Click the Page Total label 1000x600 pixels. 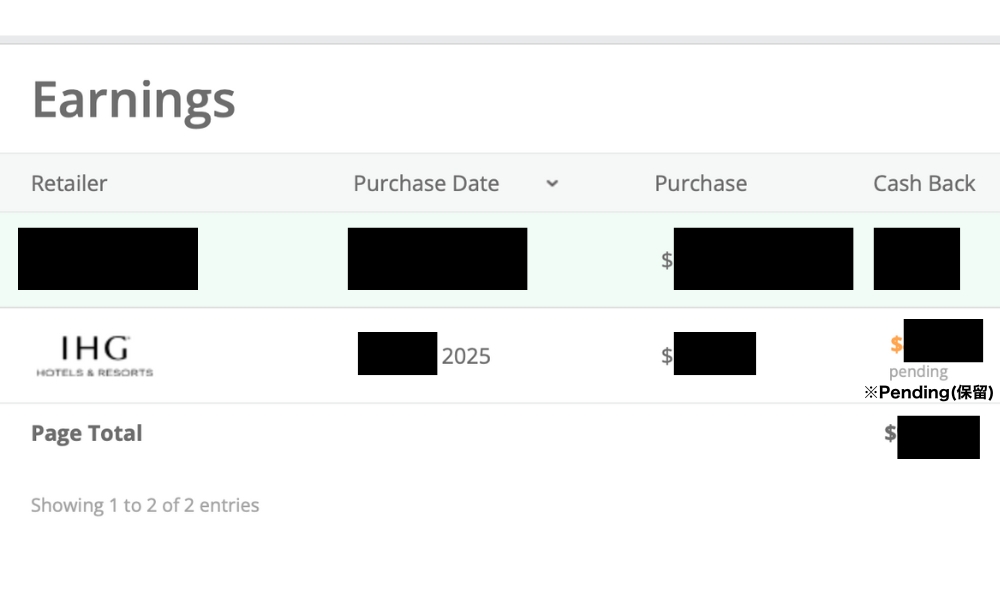(87, 433)
